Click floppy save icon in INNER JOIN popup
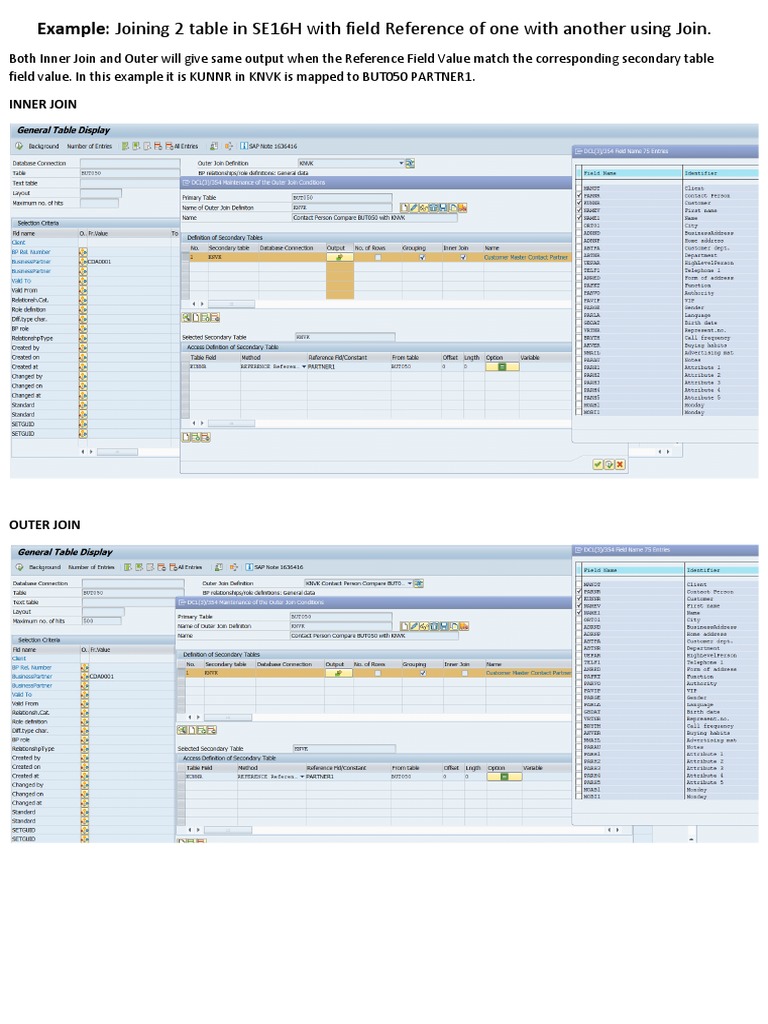The height and width of the screenshot is (1024, 768). [x=443, y=208]
